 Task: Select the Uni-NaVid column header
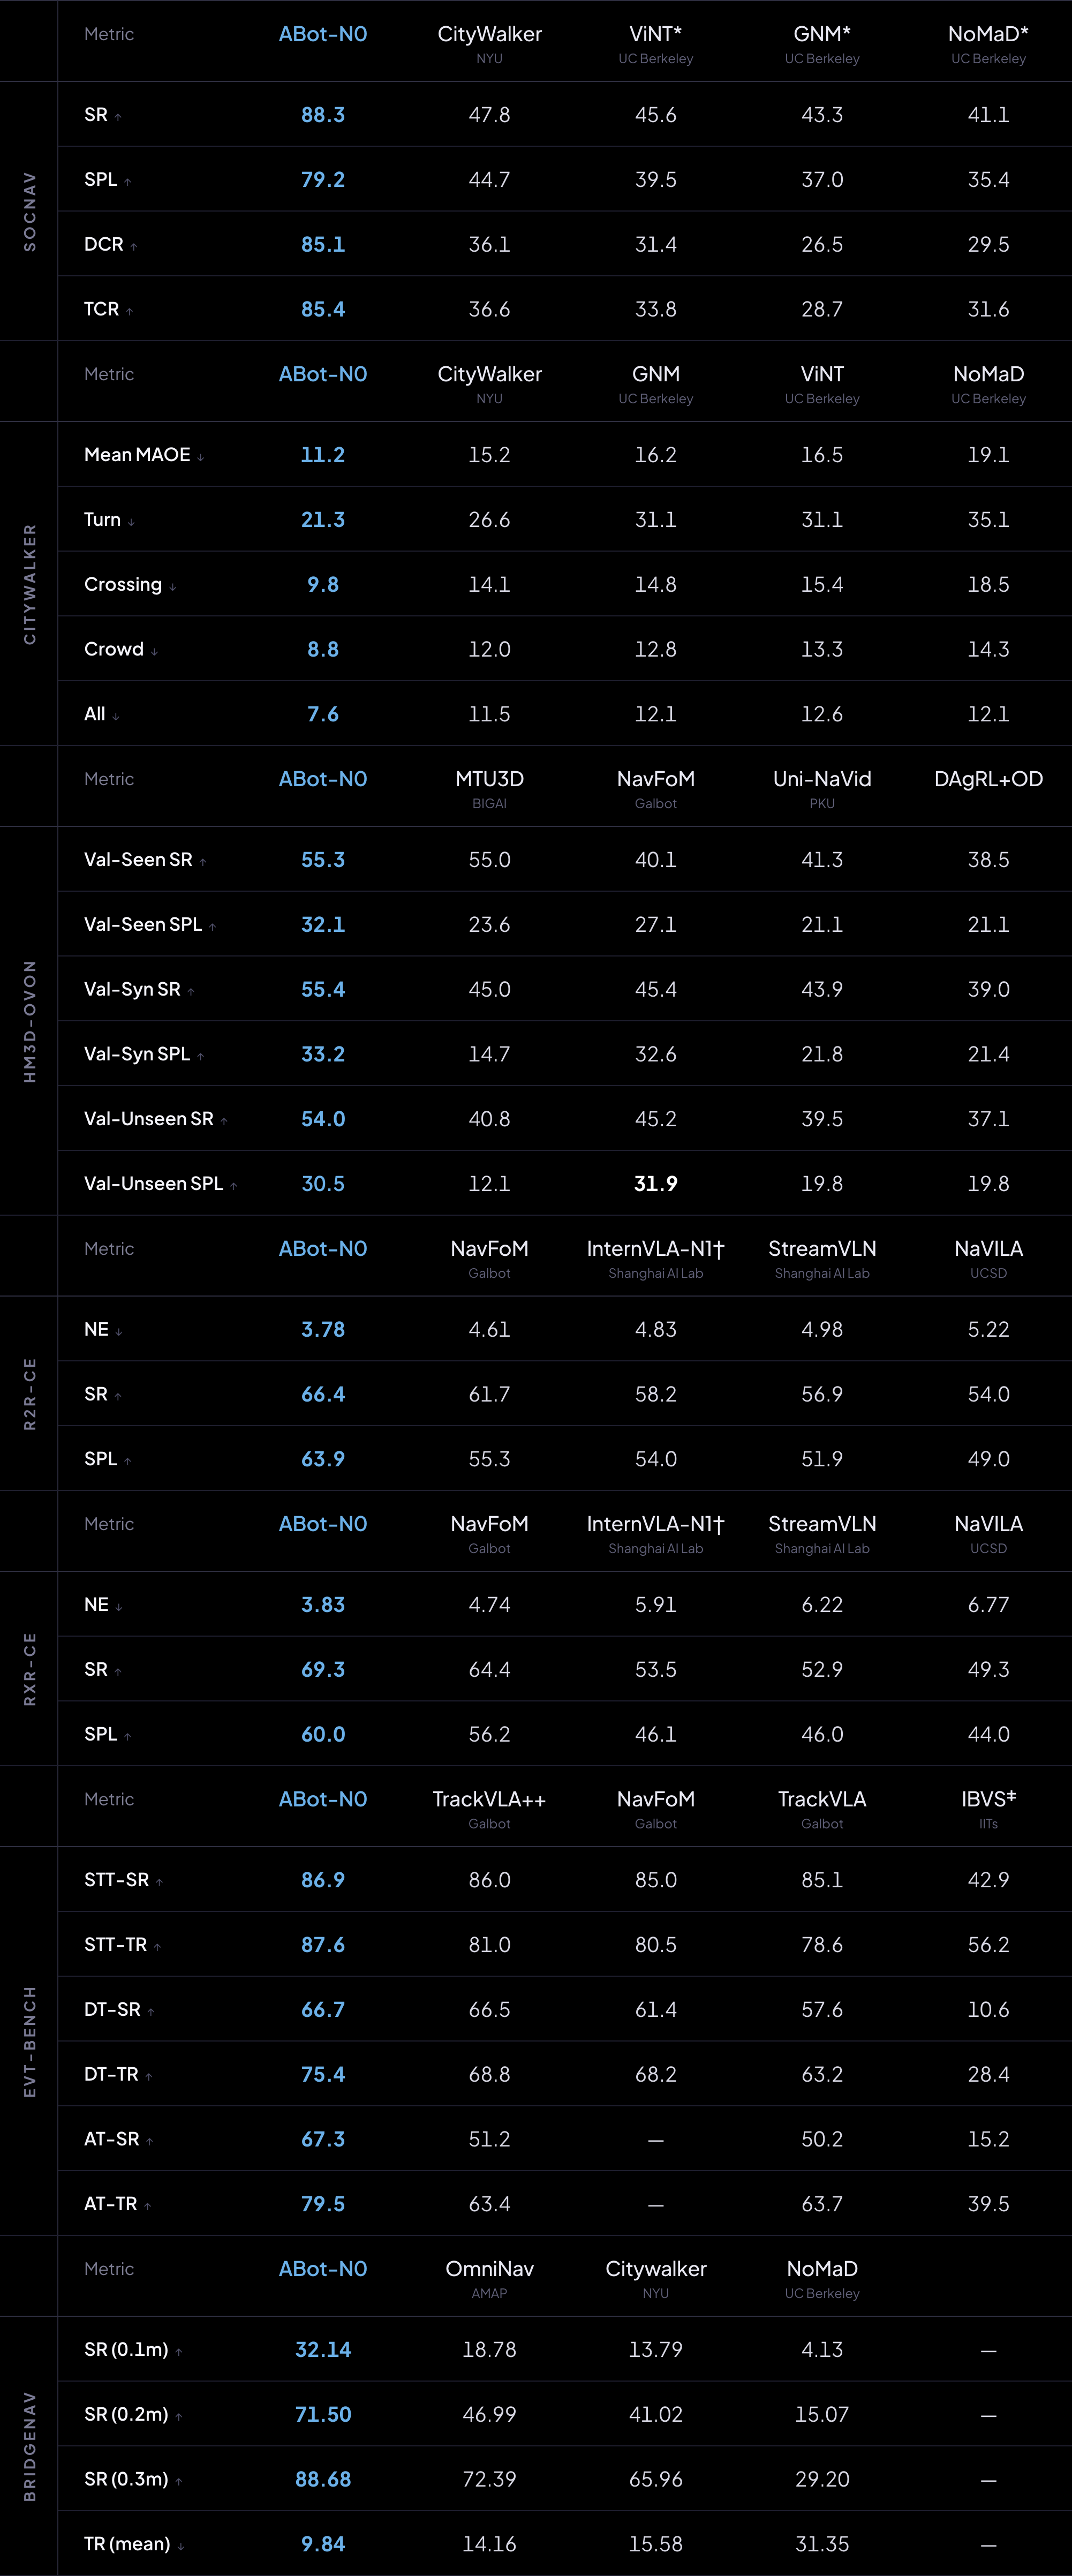click(822, 779)
